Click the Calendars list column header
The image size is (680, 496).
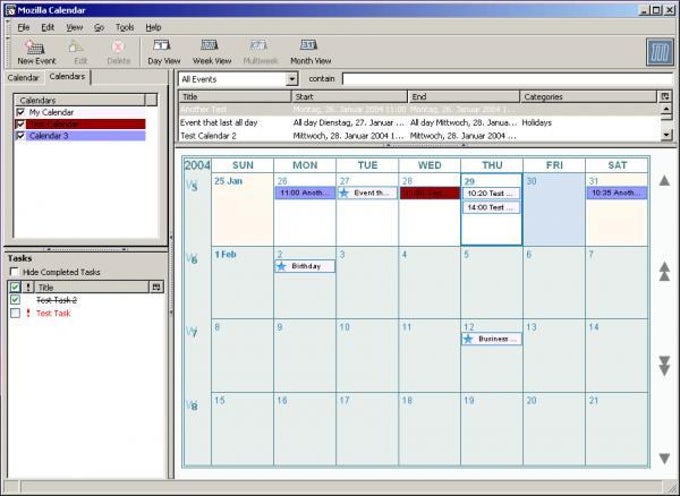pos(80,100)
